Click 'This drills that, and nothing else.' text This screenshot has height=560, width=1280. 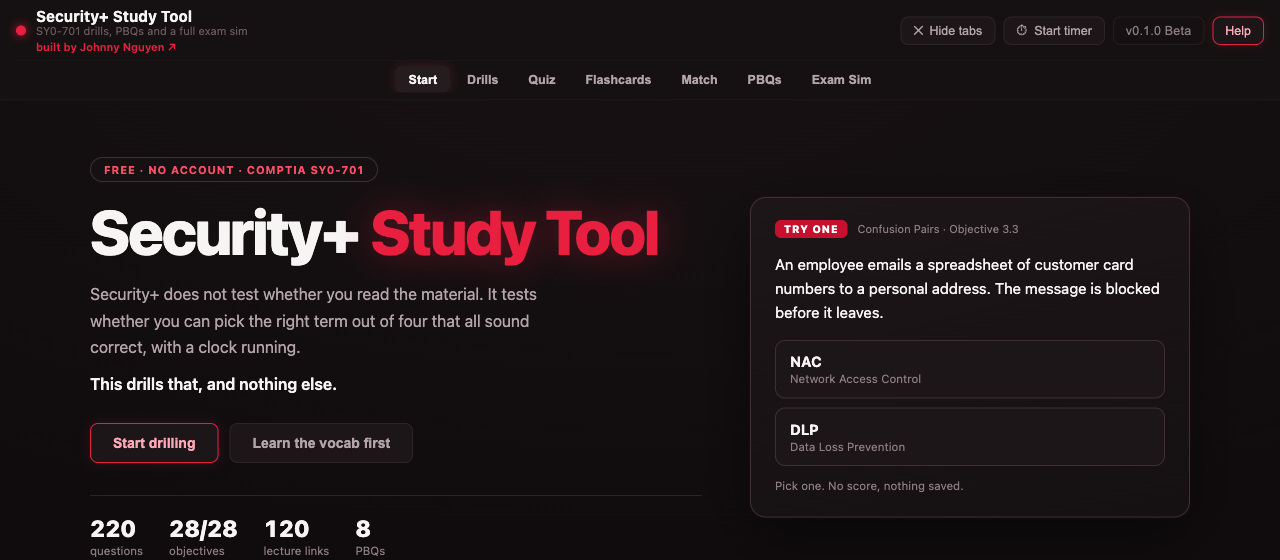213,384
